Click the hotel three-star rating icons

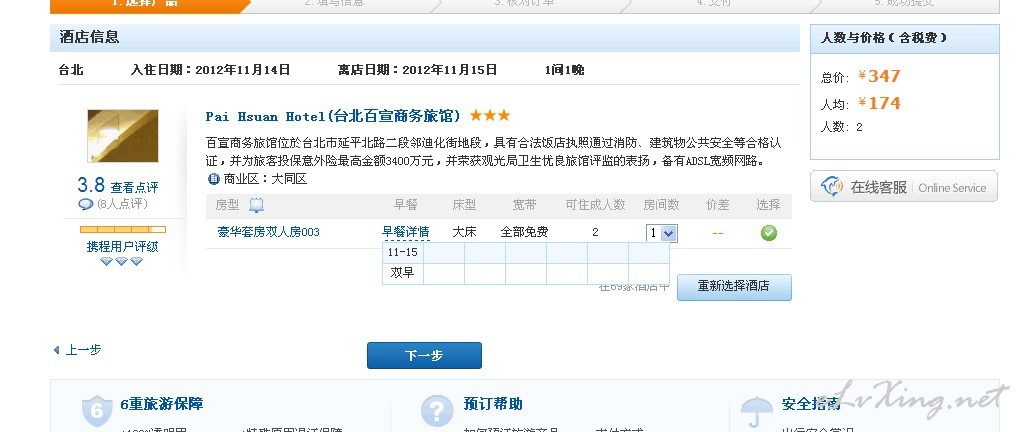click(x=490, y=116)
